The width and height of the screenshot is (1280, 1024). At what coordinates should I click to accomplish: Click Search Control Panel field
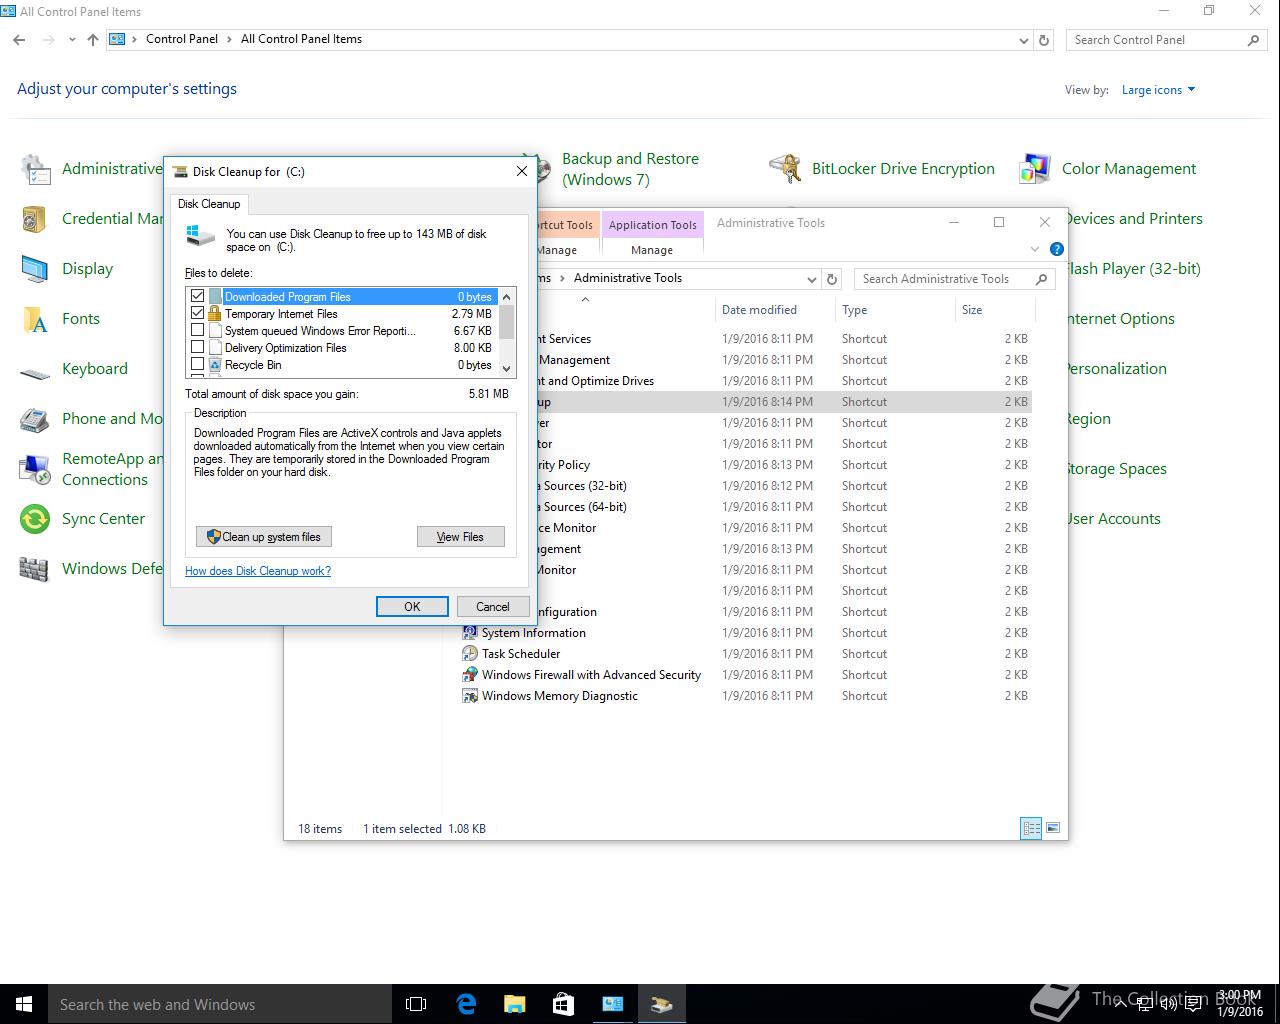pyautogui.click(x=1165, y=40)
